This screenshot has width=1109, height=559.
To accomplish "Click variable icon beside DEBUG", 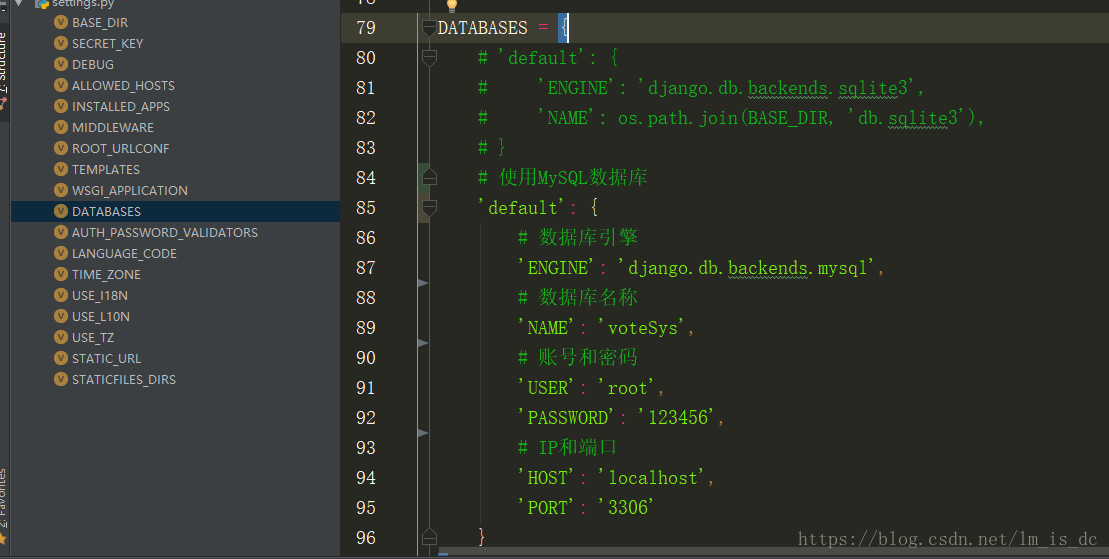I will point(61,64).
